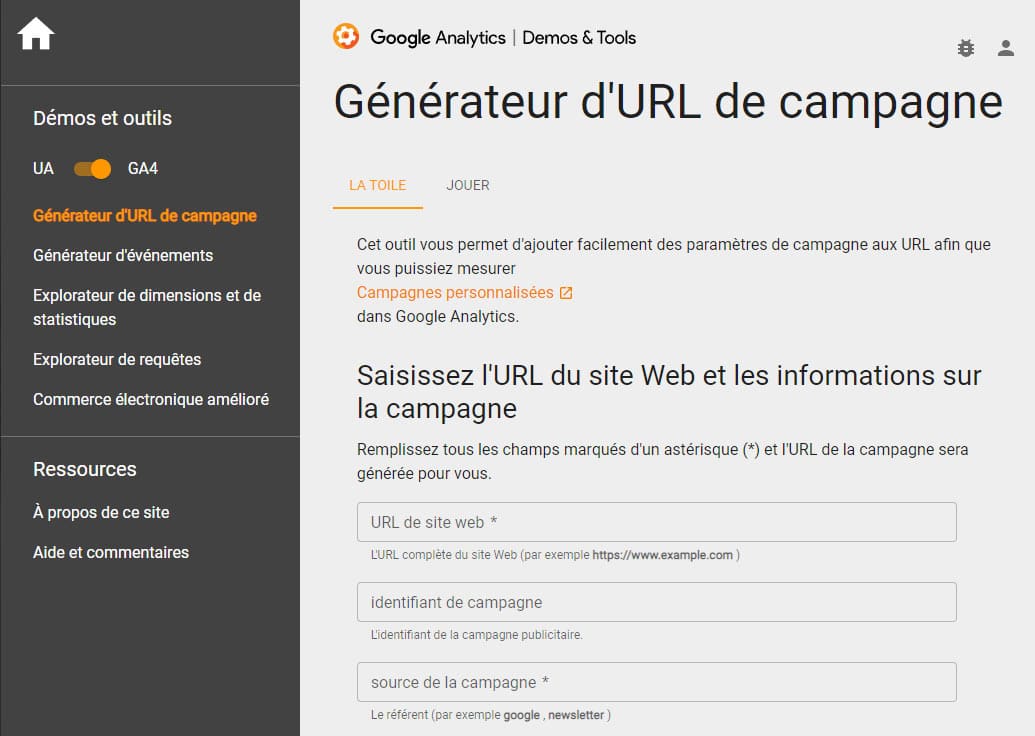Select the source de la campagne field
The height and width of the screenshot is (736, 1035).
(656, 682)
